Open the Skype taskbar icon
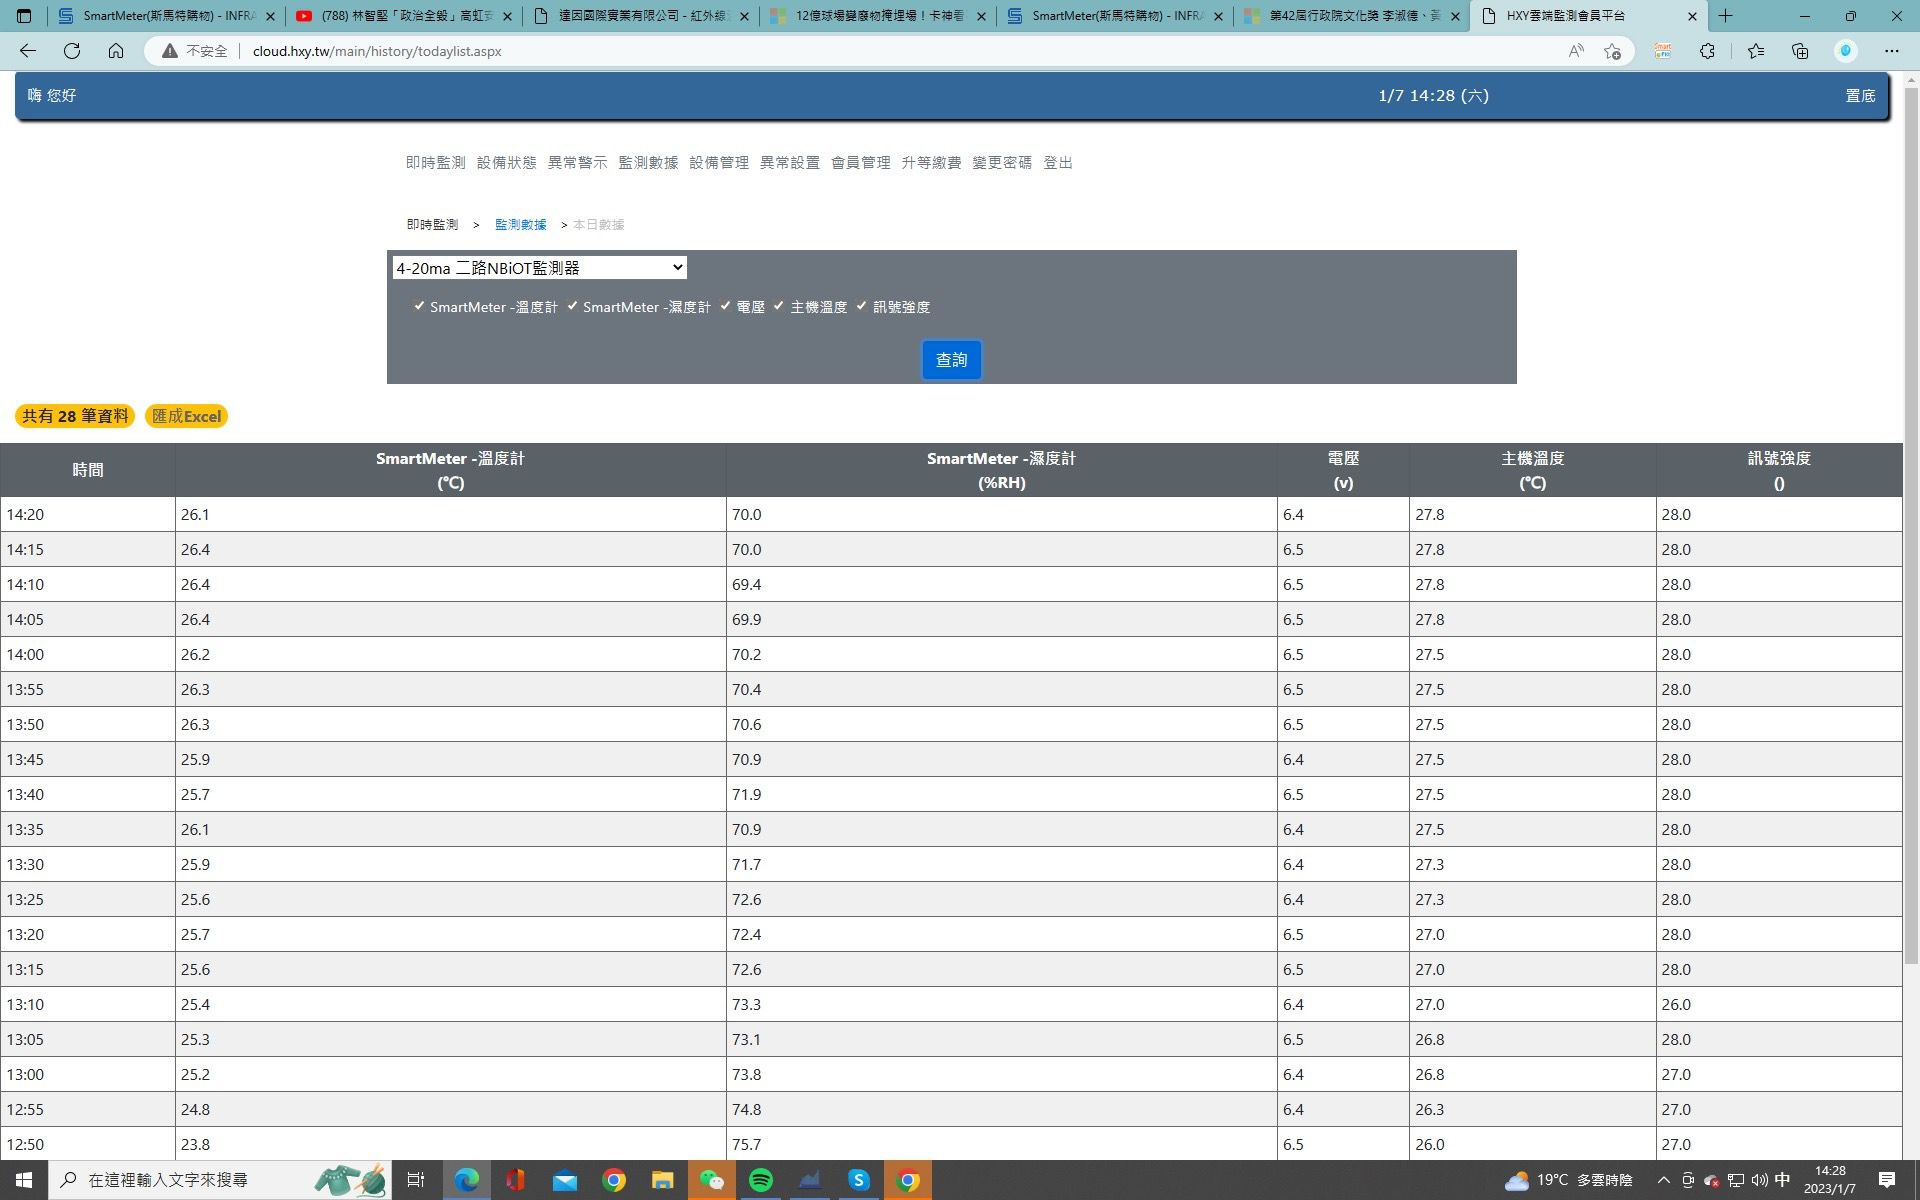Screen dimensions: 1920x1200 [x=858, y=1180]
